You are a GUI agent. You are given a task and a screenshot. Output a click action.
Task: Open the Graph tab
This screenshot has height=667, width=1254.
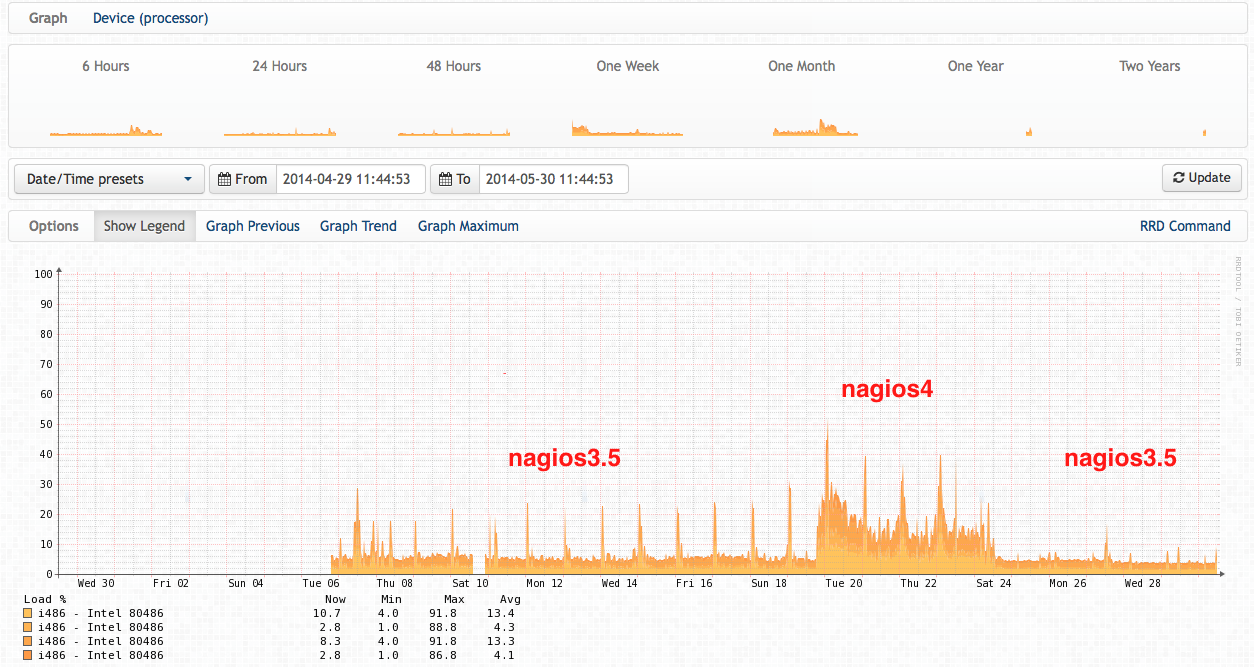tap(48, 18)
